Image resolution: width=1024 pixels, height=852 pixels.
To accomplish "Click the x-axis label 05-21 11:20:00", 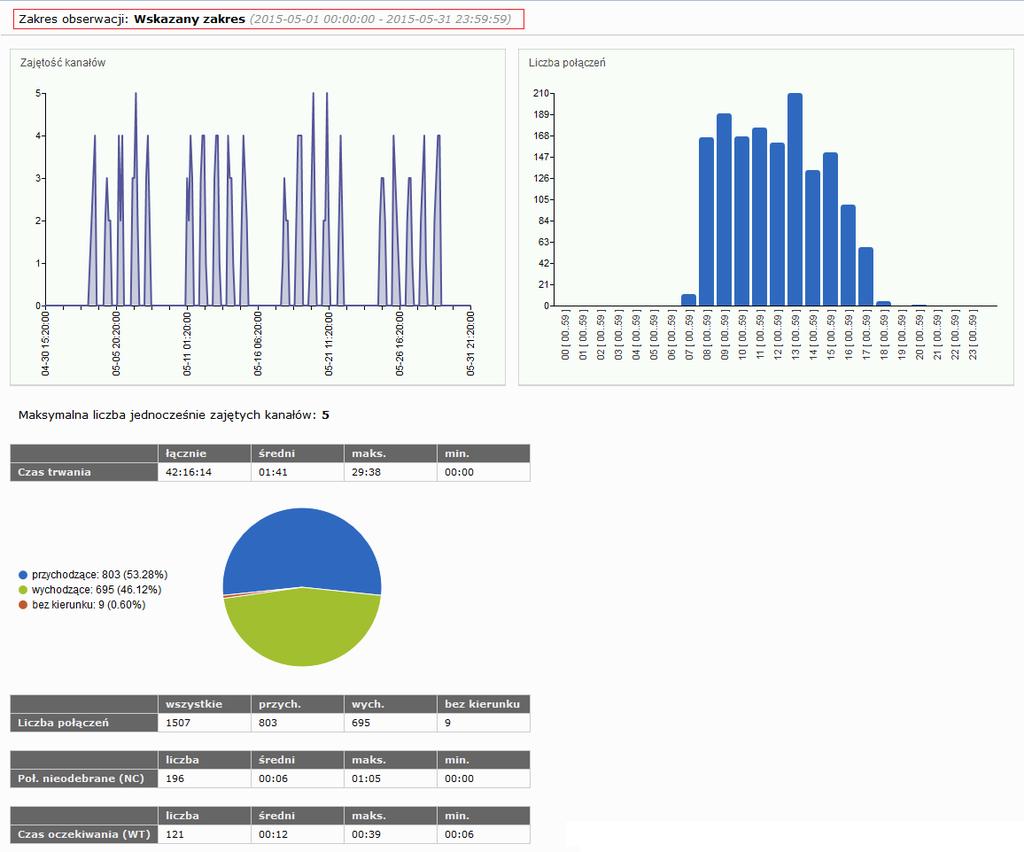I will click(328, 343).
